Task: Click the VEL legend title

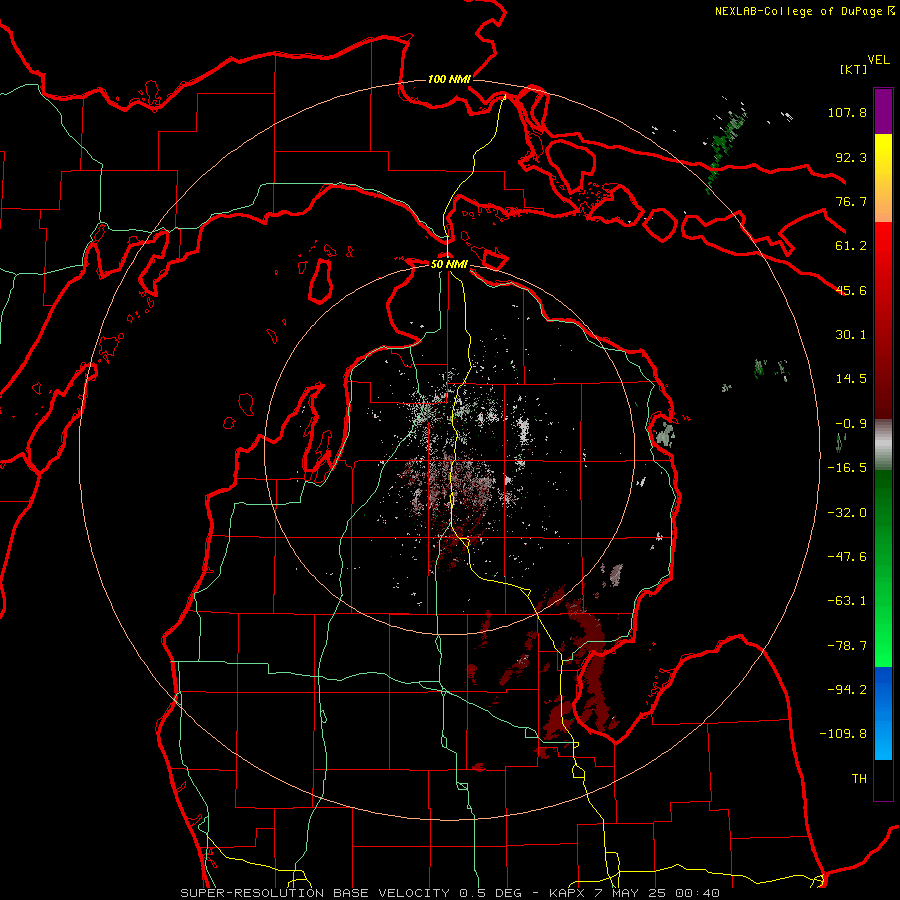Action: tap(878, 60)
